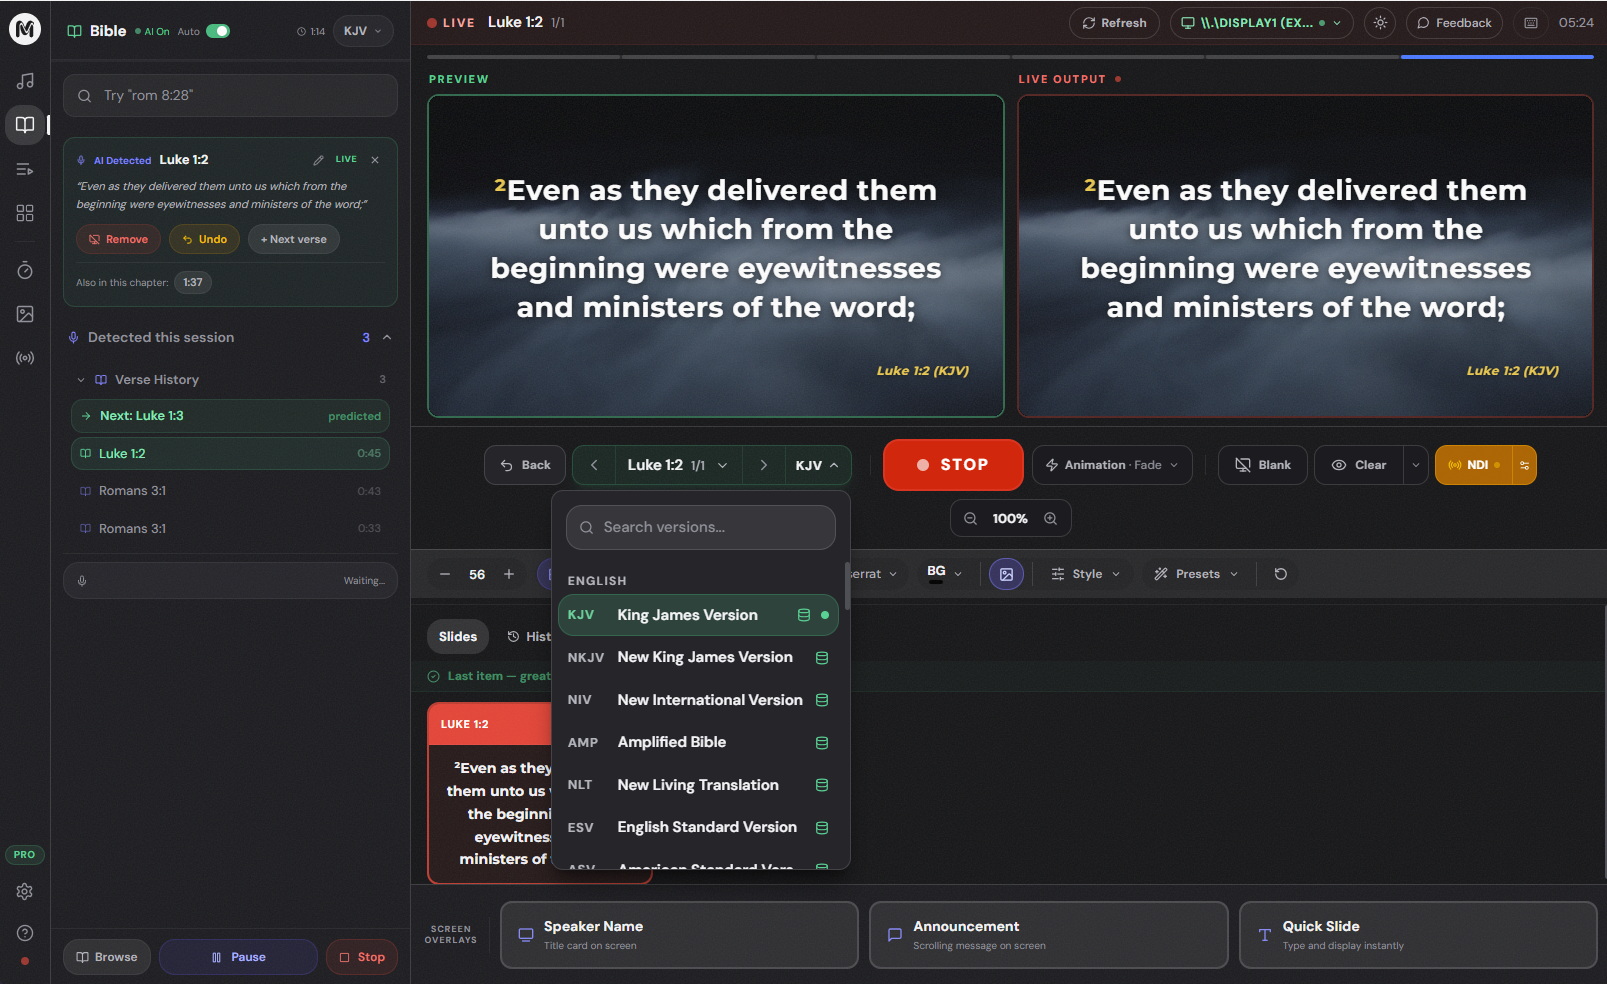Open the Music panel in the sidebar
The image size is (1607, 984).
coord(25,81)
